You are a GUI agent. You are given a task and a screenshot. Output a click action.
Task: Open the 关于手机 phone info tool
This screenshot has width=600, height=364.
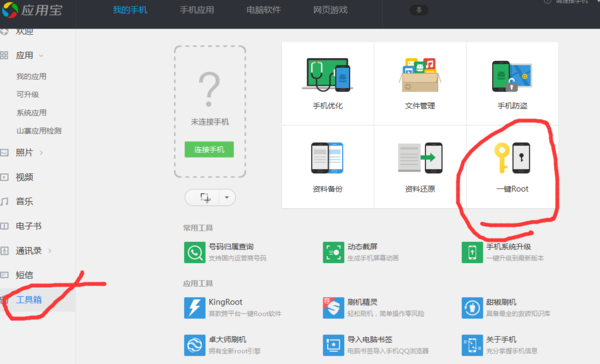pyautogui.click(x=500, y=345)
